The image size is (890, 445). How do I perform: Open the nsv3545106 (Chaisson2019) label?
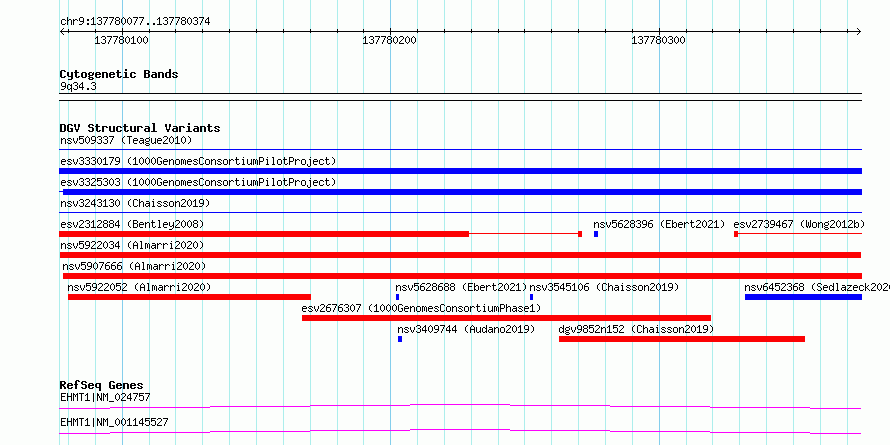click(x=604, y=287)
